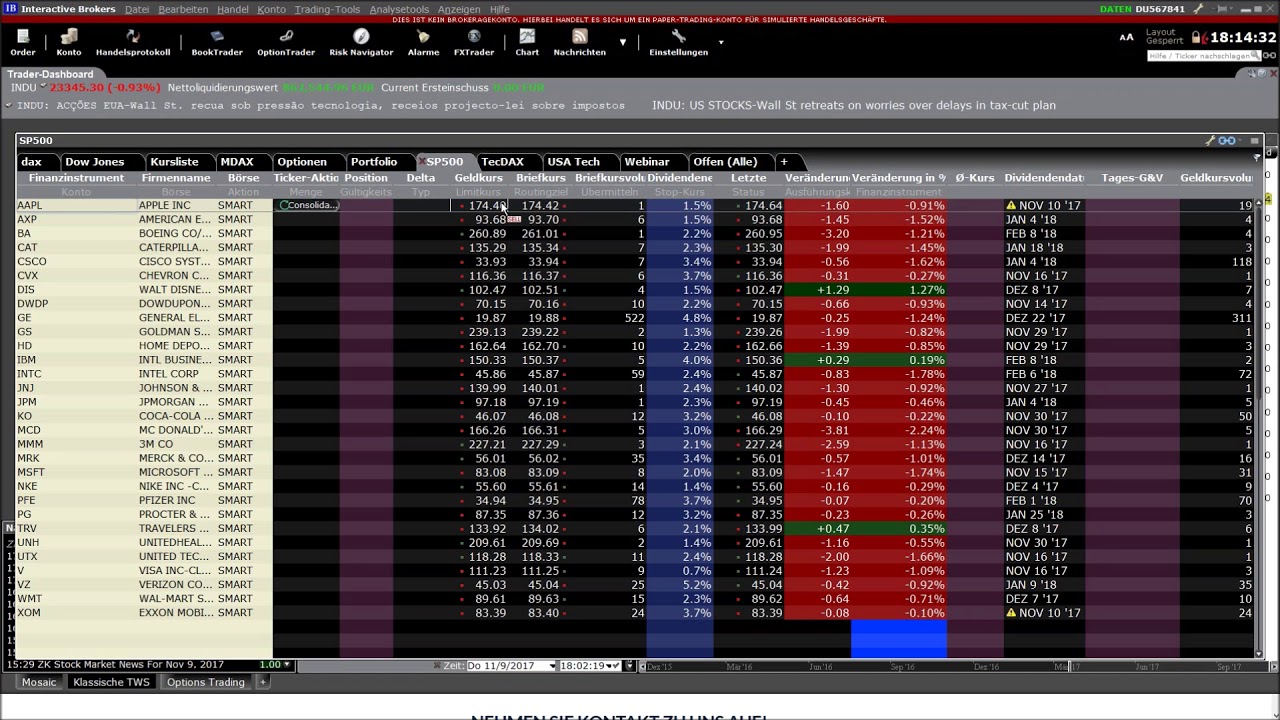Open the Nachrichten news feed icon

pos(579,42)
